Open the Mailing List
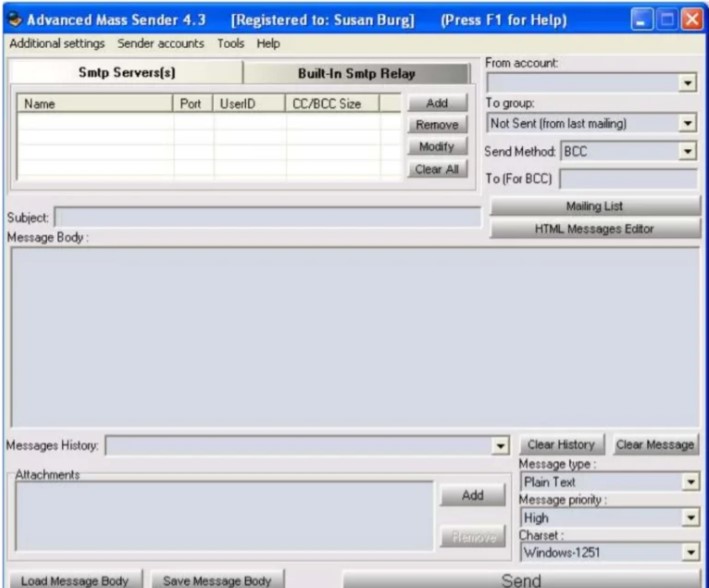The image size is (709, 588). point(594,206)
